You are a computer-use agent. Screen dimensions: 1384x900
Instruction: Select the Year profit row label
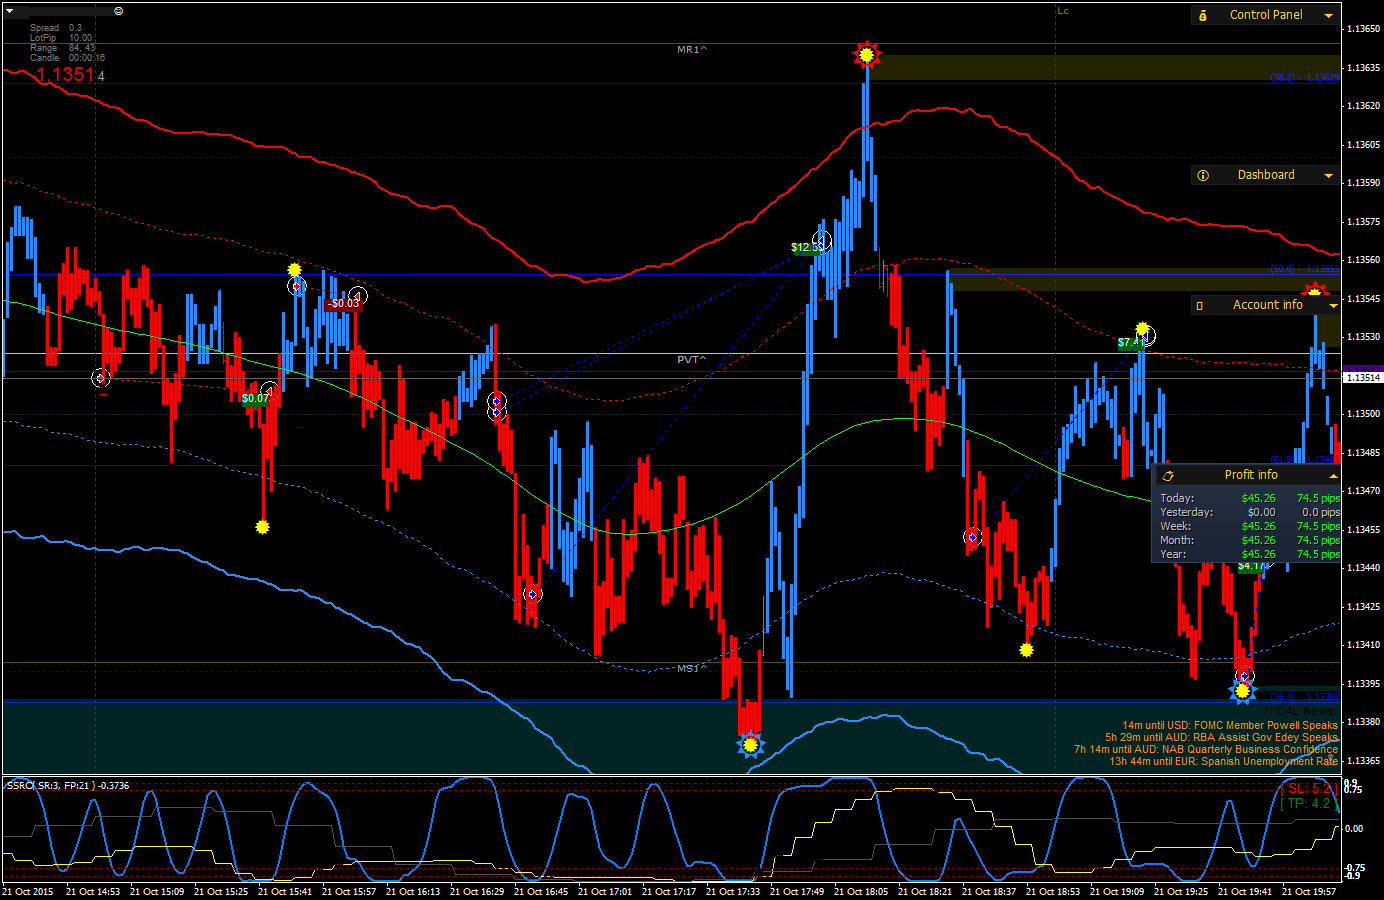pyautogui.click(x=1173, y=554)
